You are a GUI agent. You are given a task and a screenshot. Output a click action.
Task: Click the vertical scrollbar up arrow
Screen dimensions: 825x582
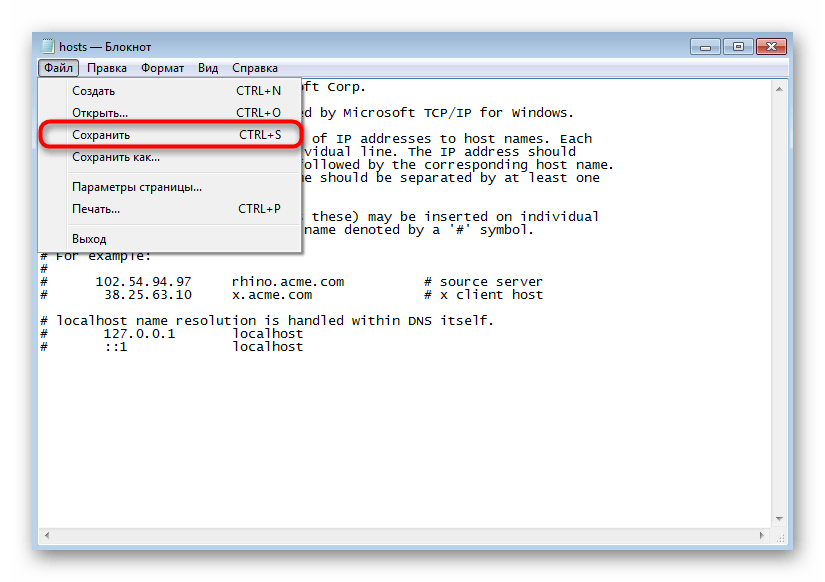[779, 89]
